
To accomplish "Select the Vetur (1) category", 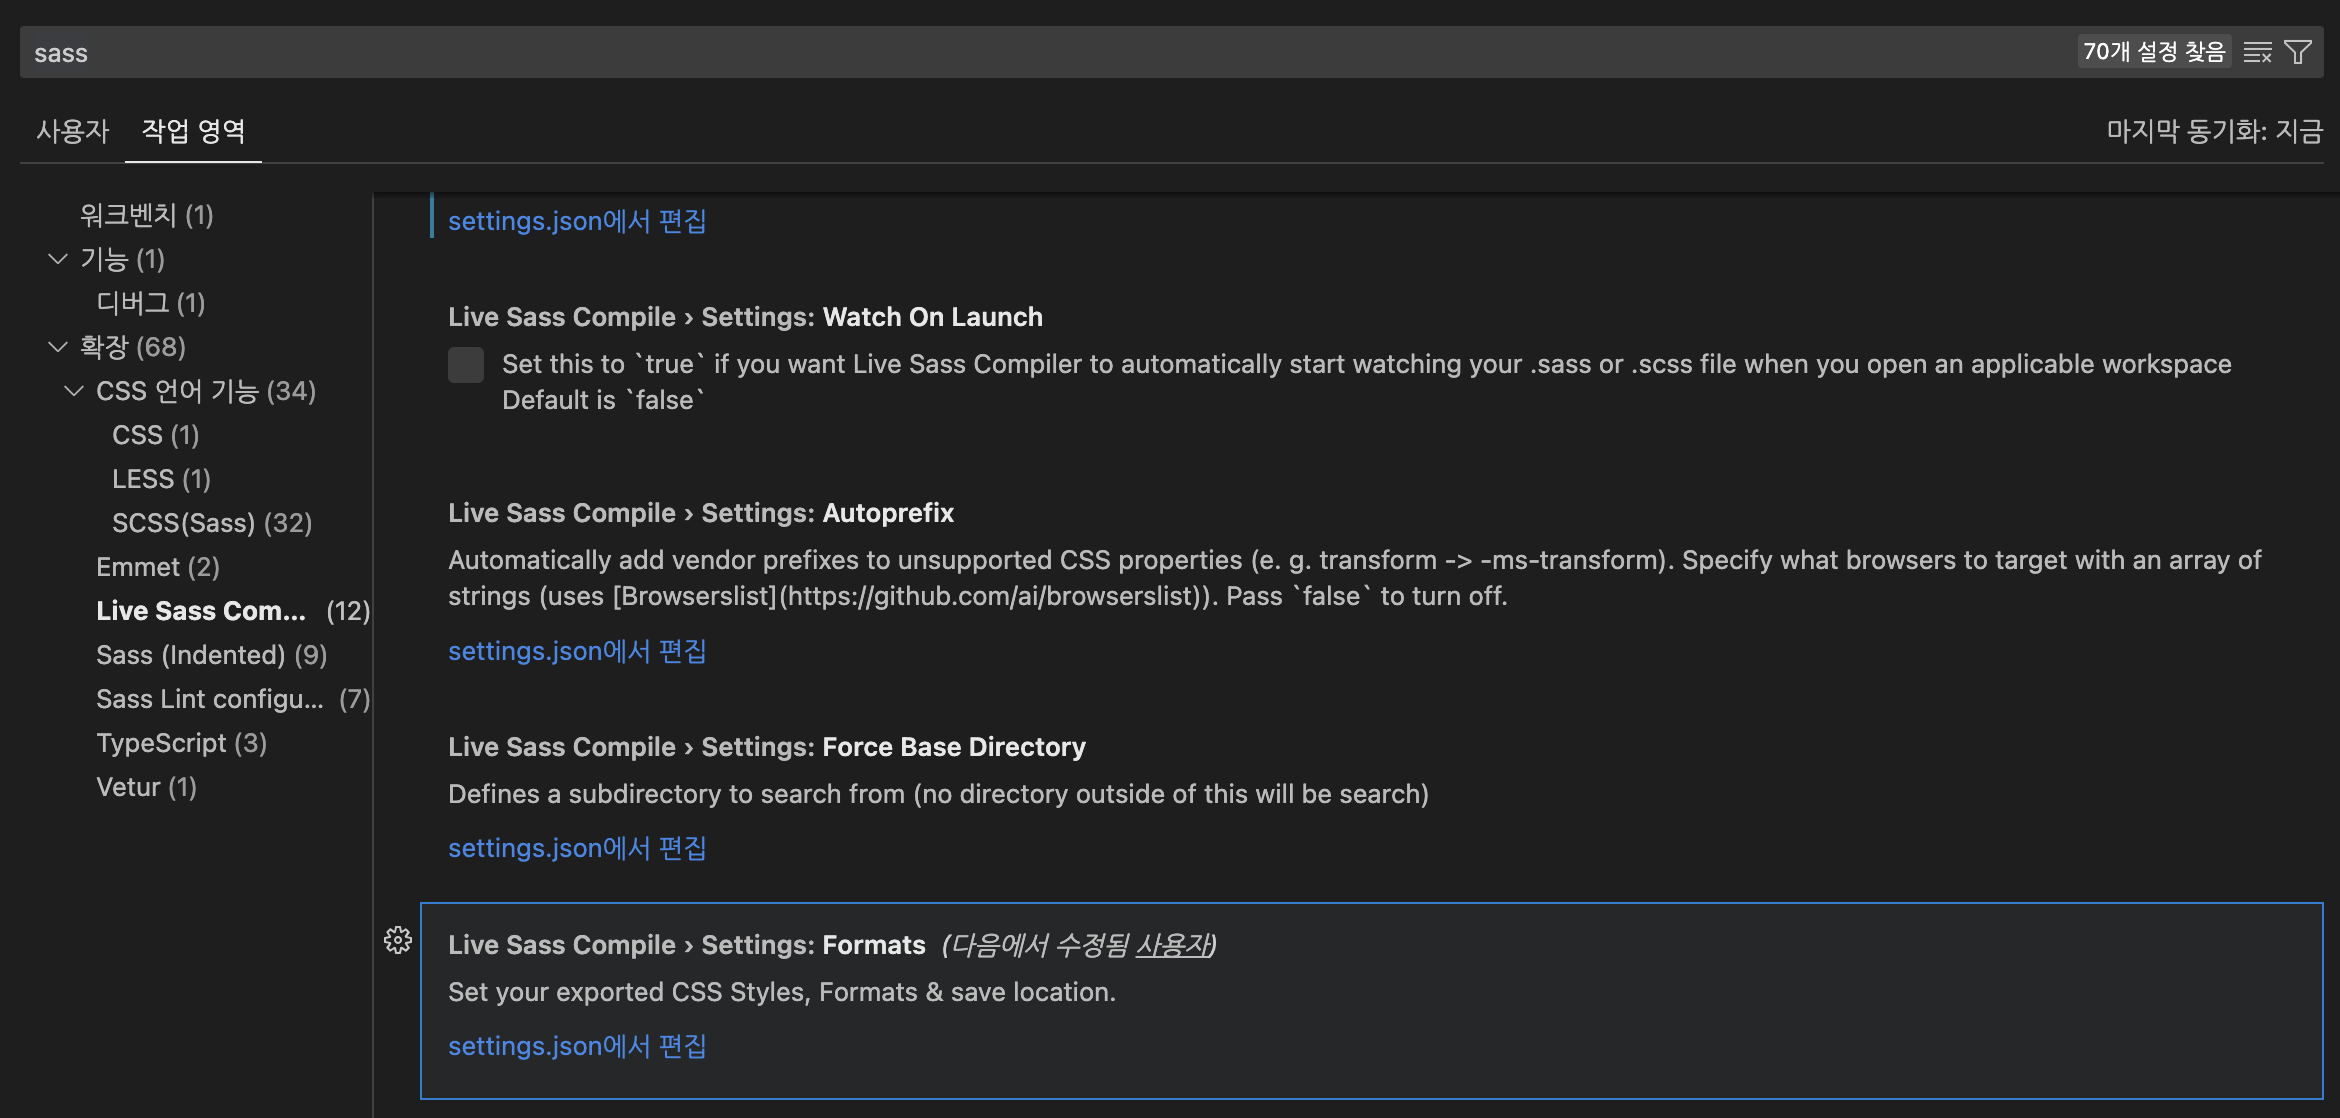I will 146,787.
